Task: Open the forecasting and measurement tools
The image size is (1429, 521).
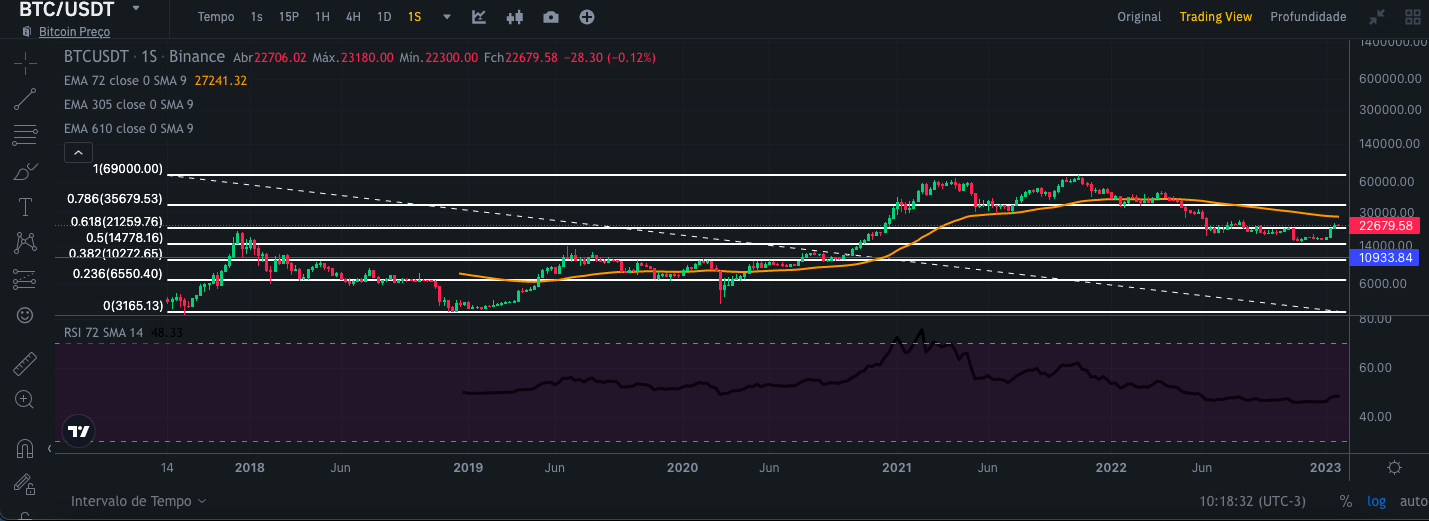Action: 25,279
